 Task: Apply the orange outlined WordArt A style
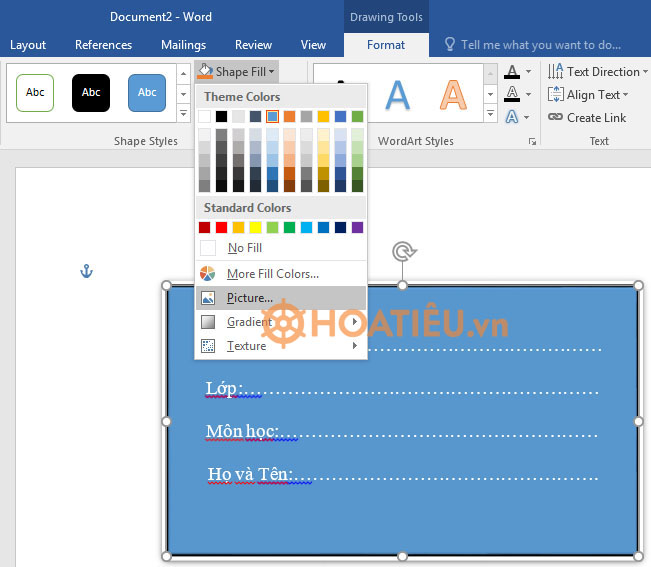pos(453,96)
